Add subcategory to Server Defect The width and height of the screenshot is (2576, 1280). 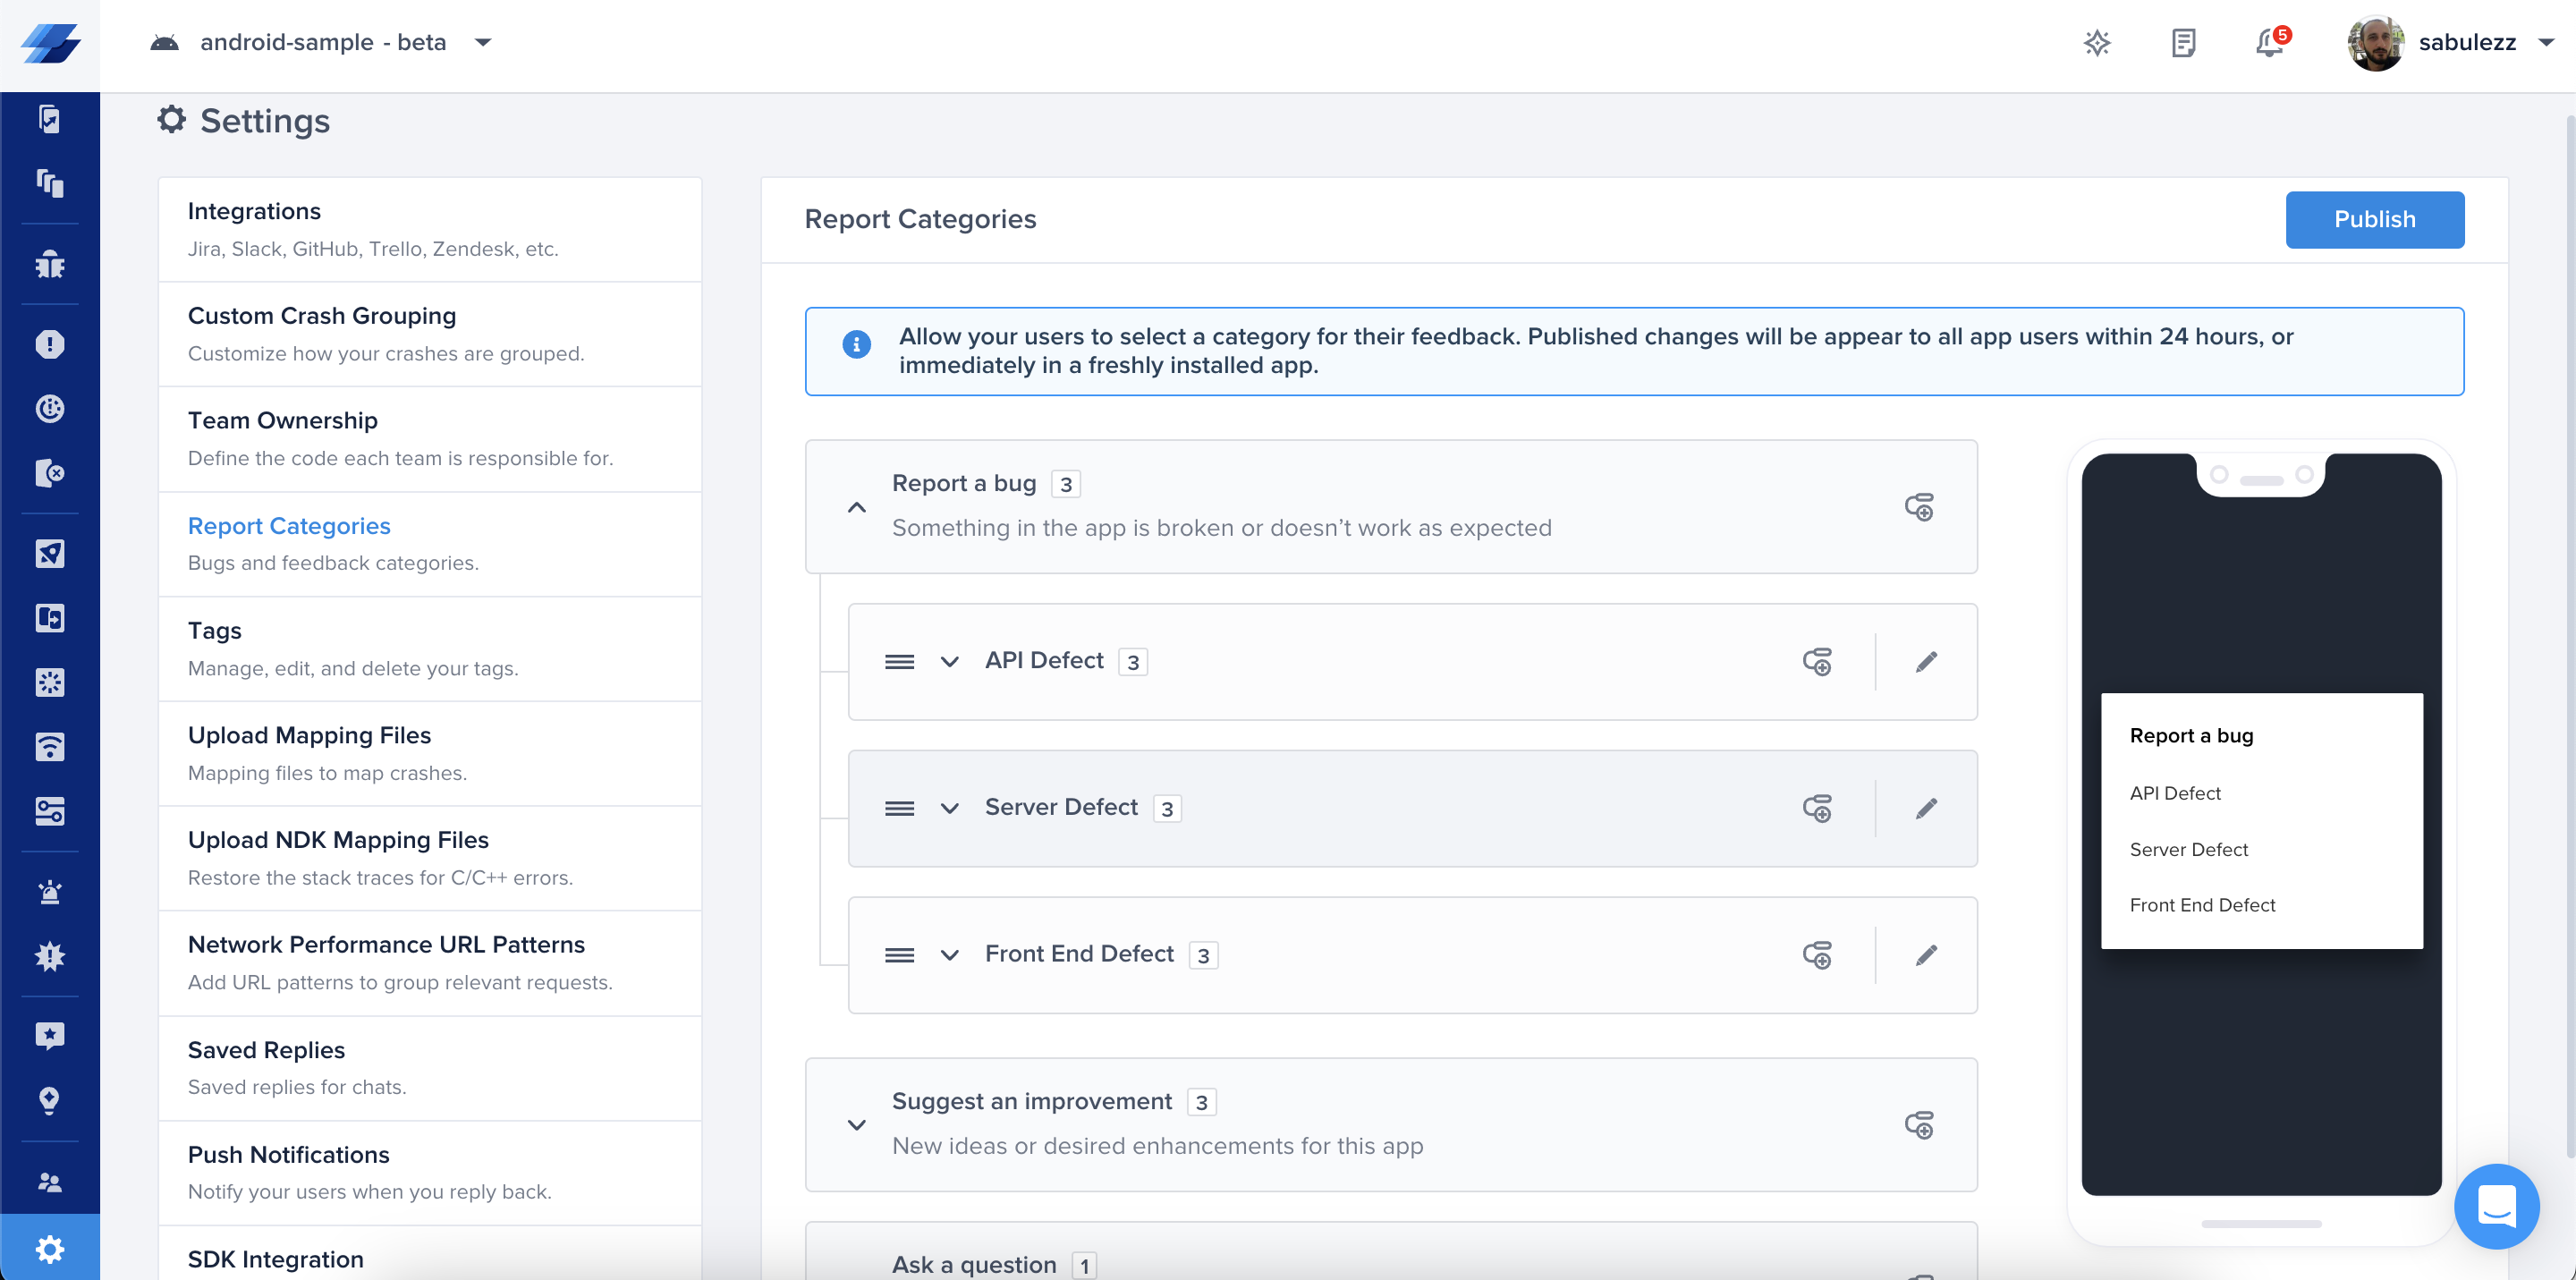click(1817, 808)
